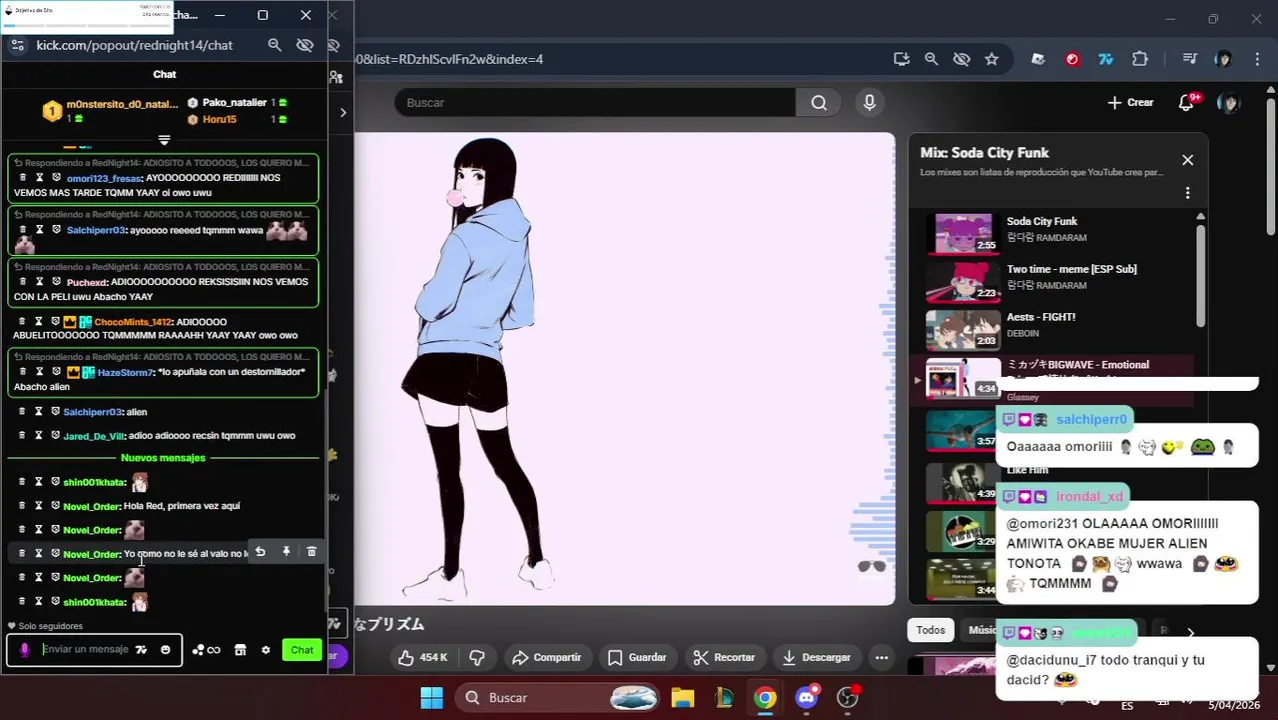
Task: Click the Crear create button
Action: tap(1130, 103)
